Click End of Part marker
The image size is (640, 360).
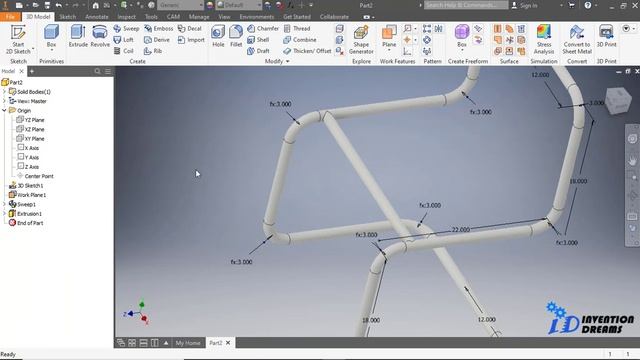click(26, 223)
